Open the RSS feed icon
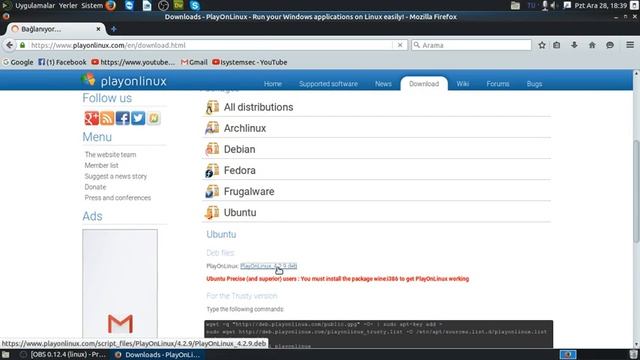This screenshot has height=360, width=640. pyautogui.click(x=107, y=118)
